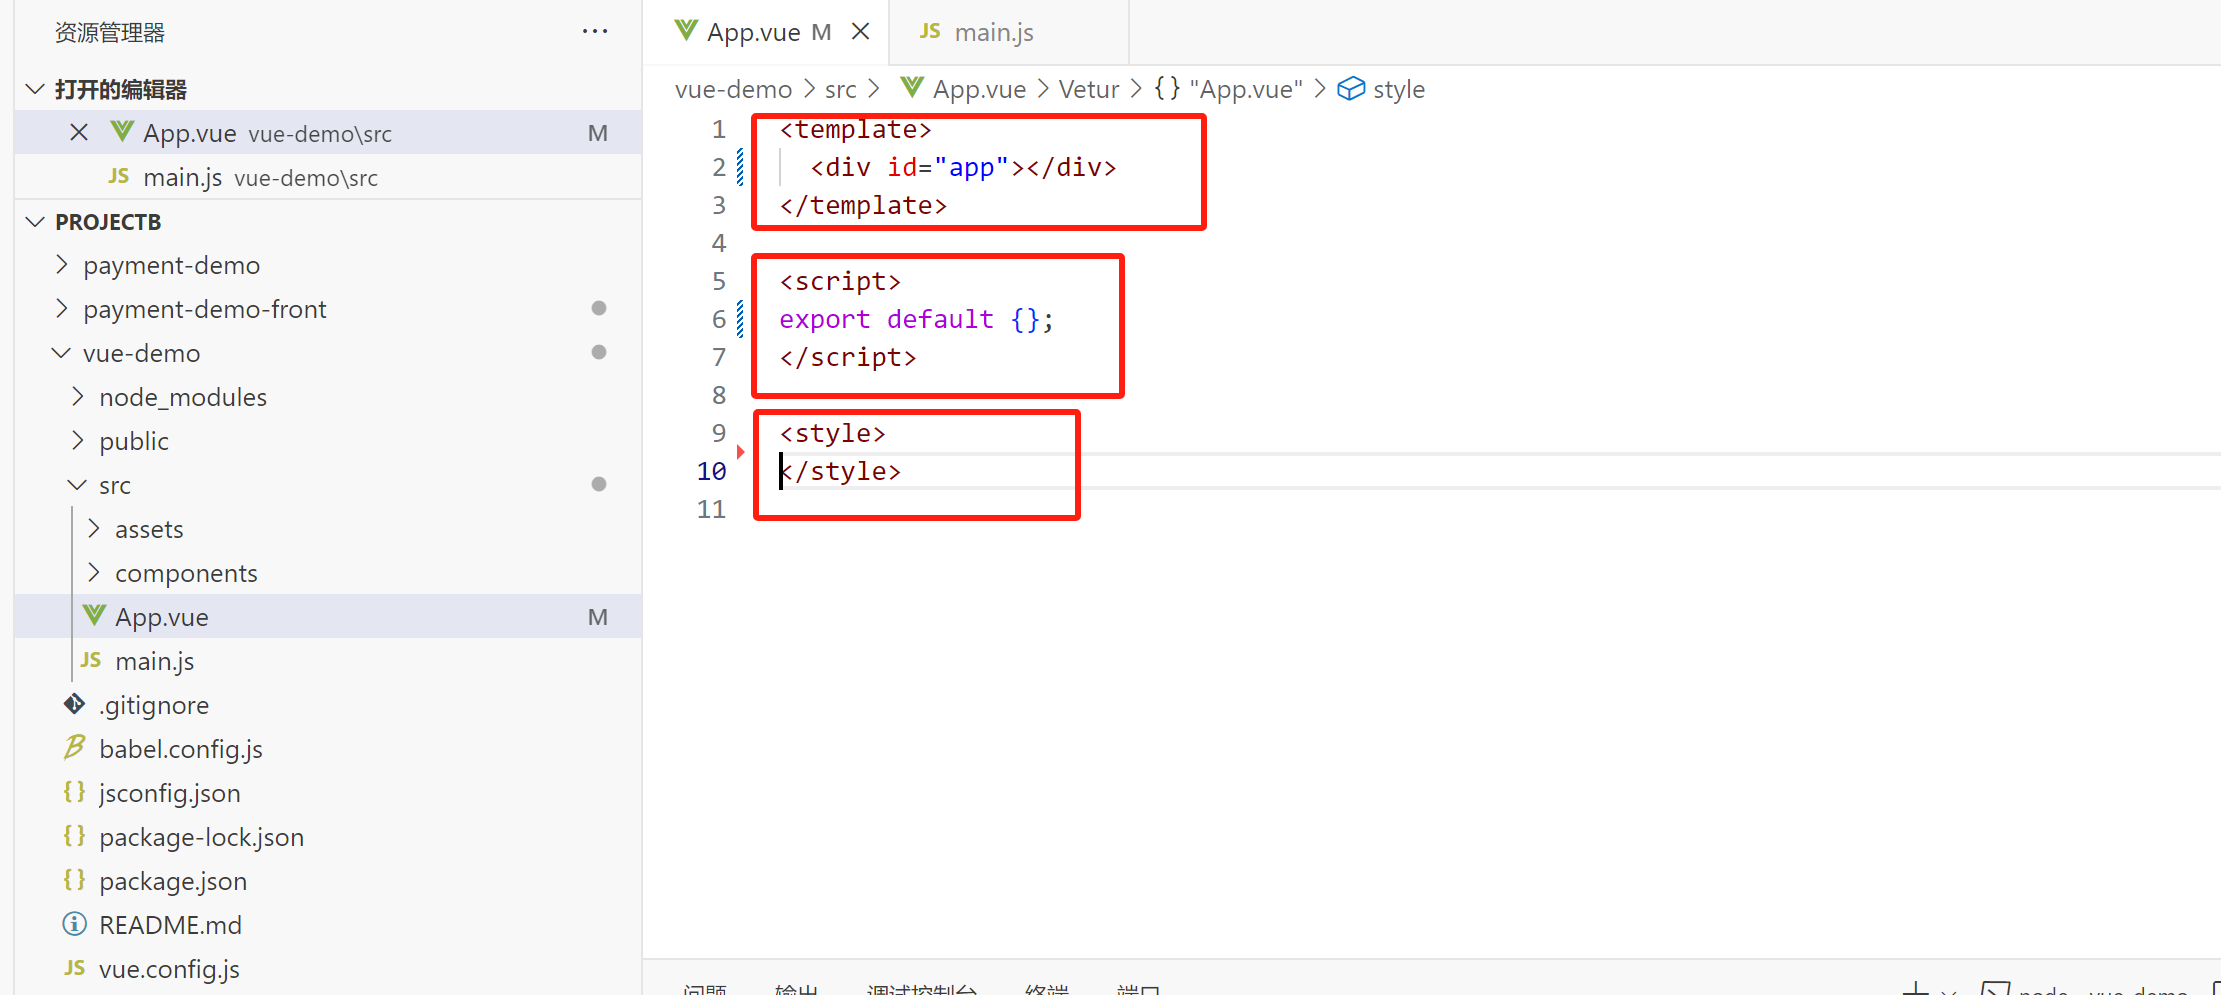Click "App.vue" braces item in breadcrumb
The height and width of the screenshot is (995, 2221).
pos(1246,89)
